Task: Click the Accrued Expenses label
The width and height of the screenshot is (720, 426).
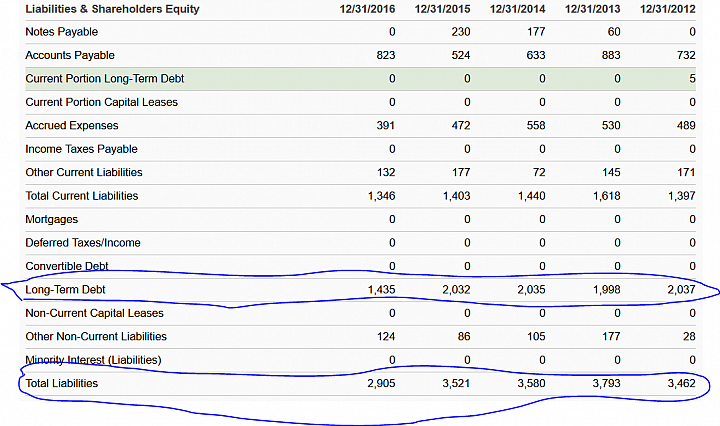Action: [72, 126]
